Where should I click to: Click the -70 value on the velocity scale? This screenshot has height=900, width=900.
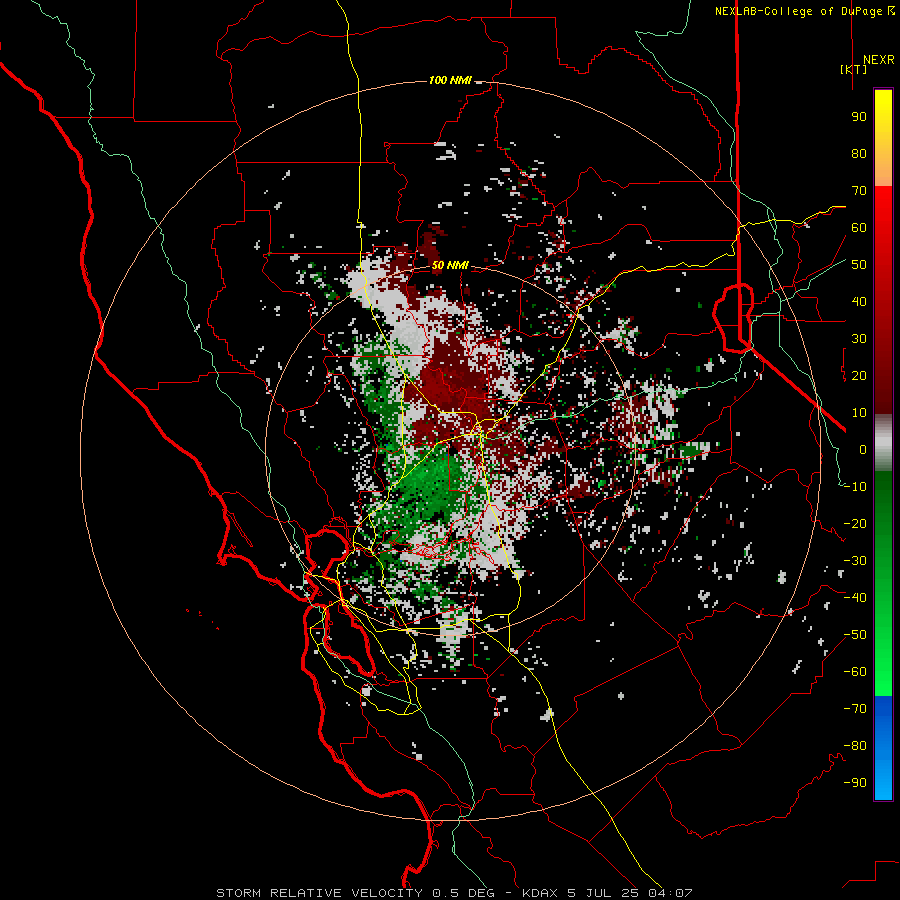pyautogui.click(x=855, y=709)
